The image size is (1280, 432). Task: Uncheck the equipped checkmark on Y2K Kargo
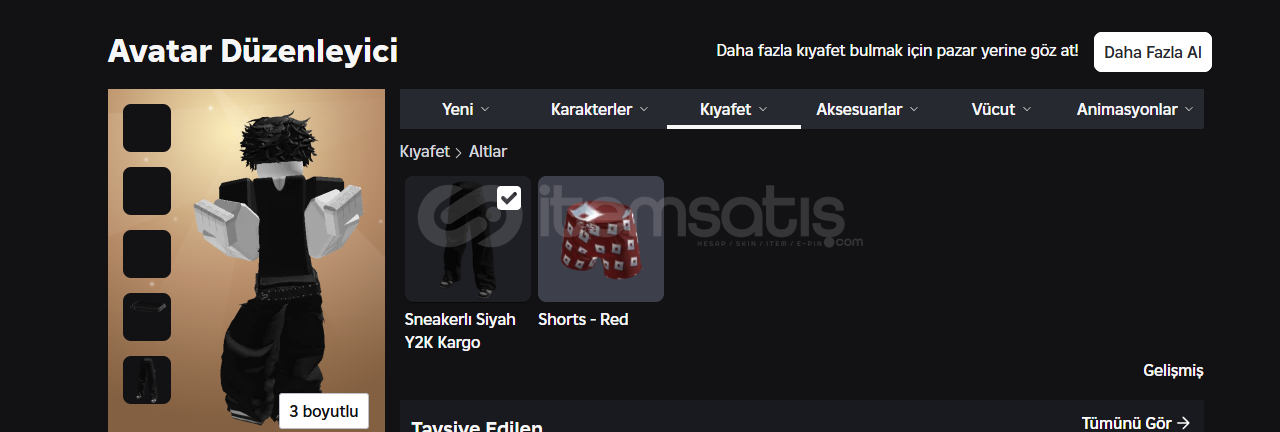(x=509, y=197)
